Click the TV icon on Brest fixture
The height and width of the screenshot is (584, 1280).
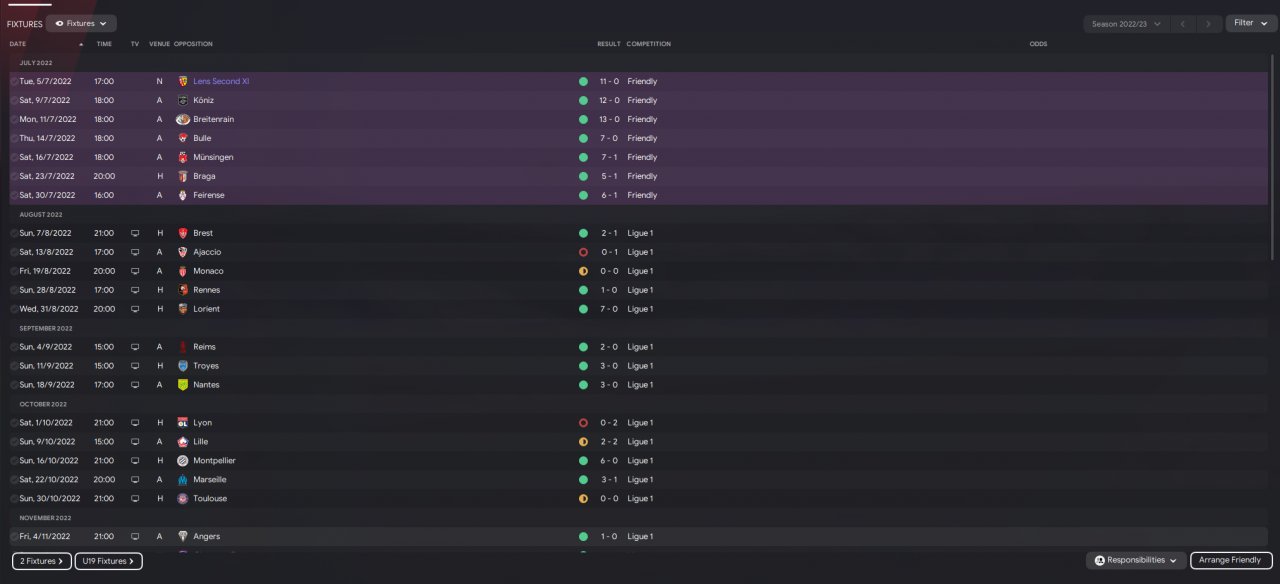coord(135,233)
